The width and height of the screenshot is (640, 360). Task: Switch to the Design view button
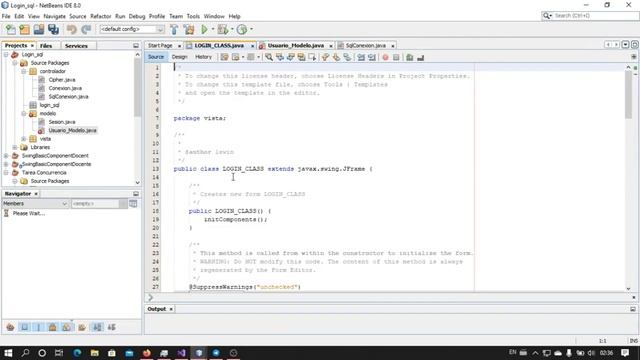tap(179, 57)
